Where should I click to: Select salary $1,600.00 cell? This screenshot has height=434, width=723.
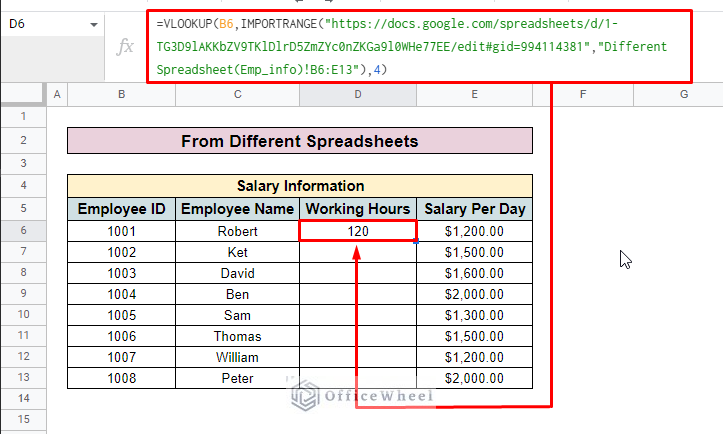pyautogui.click(x=474, y=273)
